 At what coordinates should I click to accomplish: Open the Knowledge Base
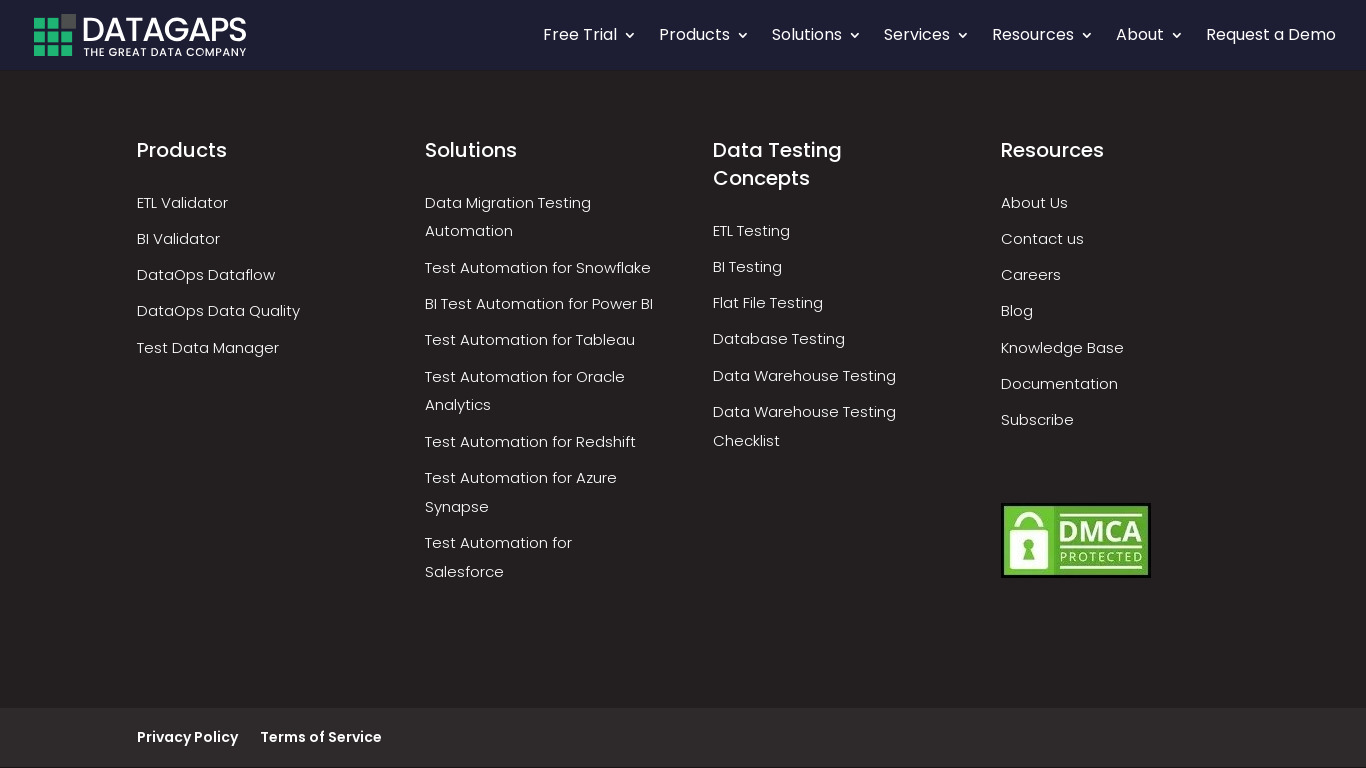[x=1062, y=348]
